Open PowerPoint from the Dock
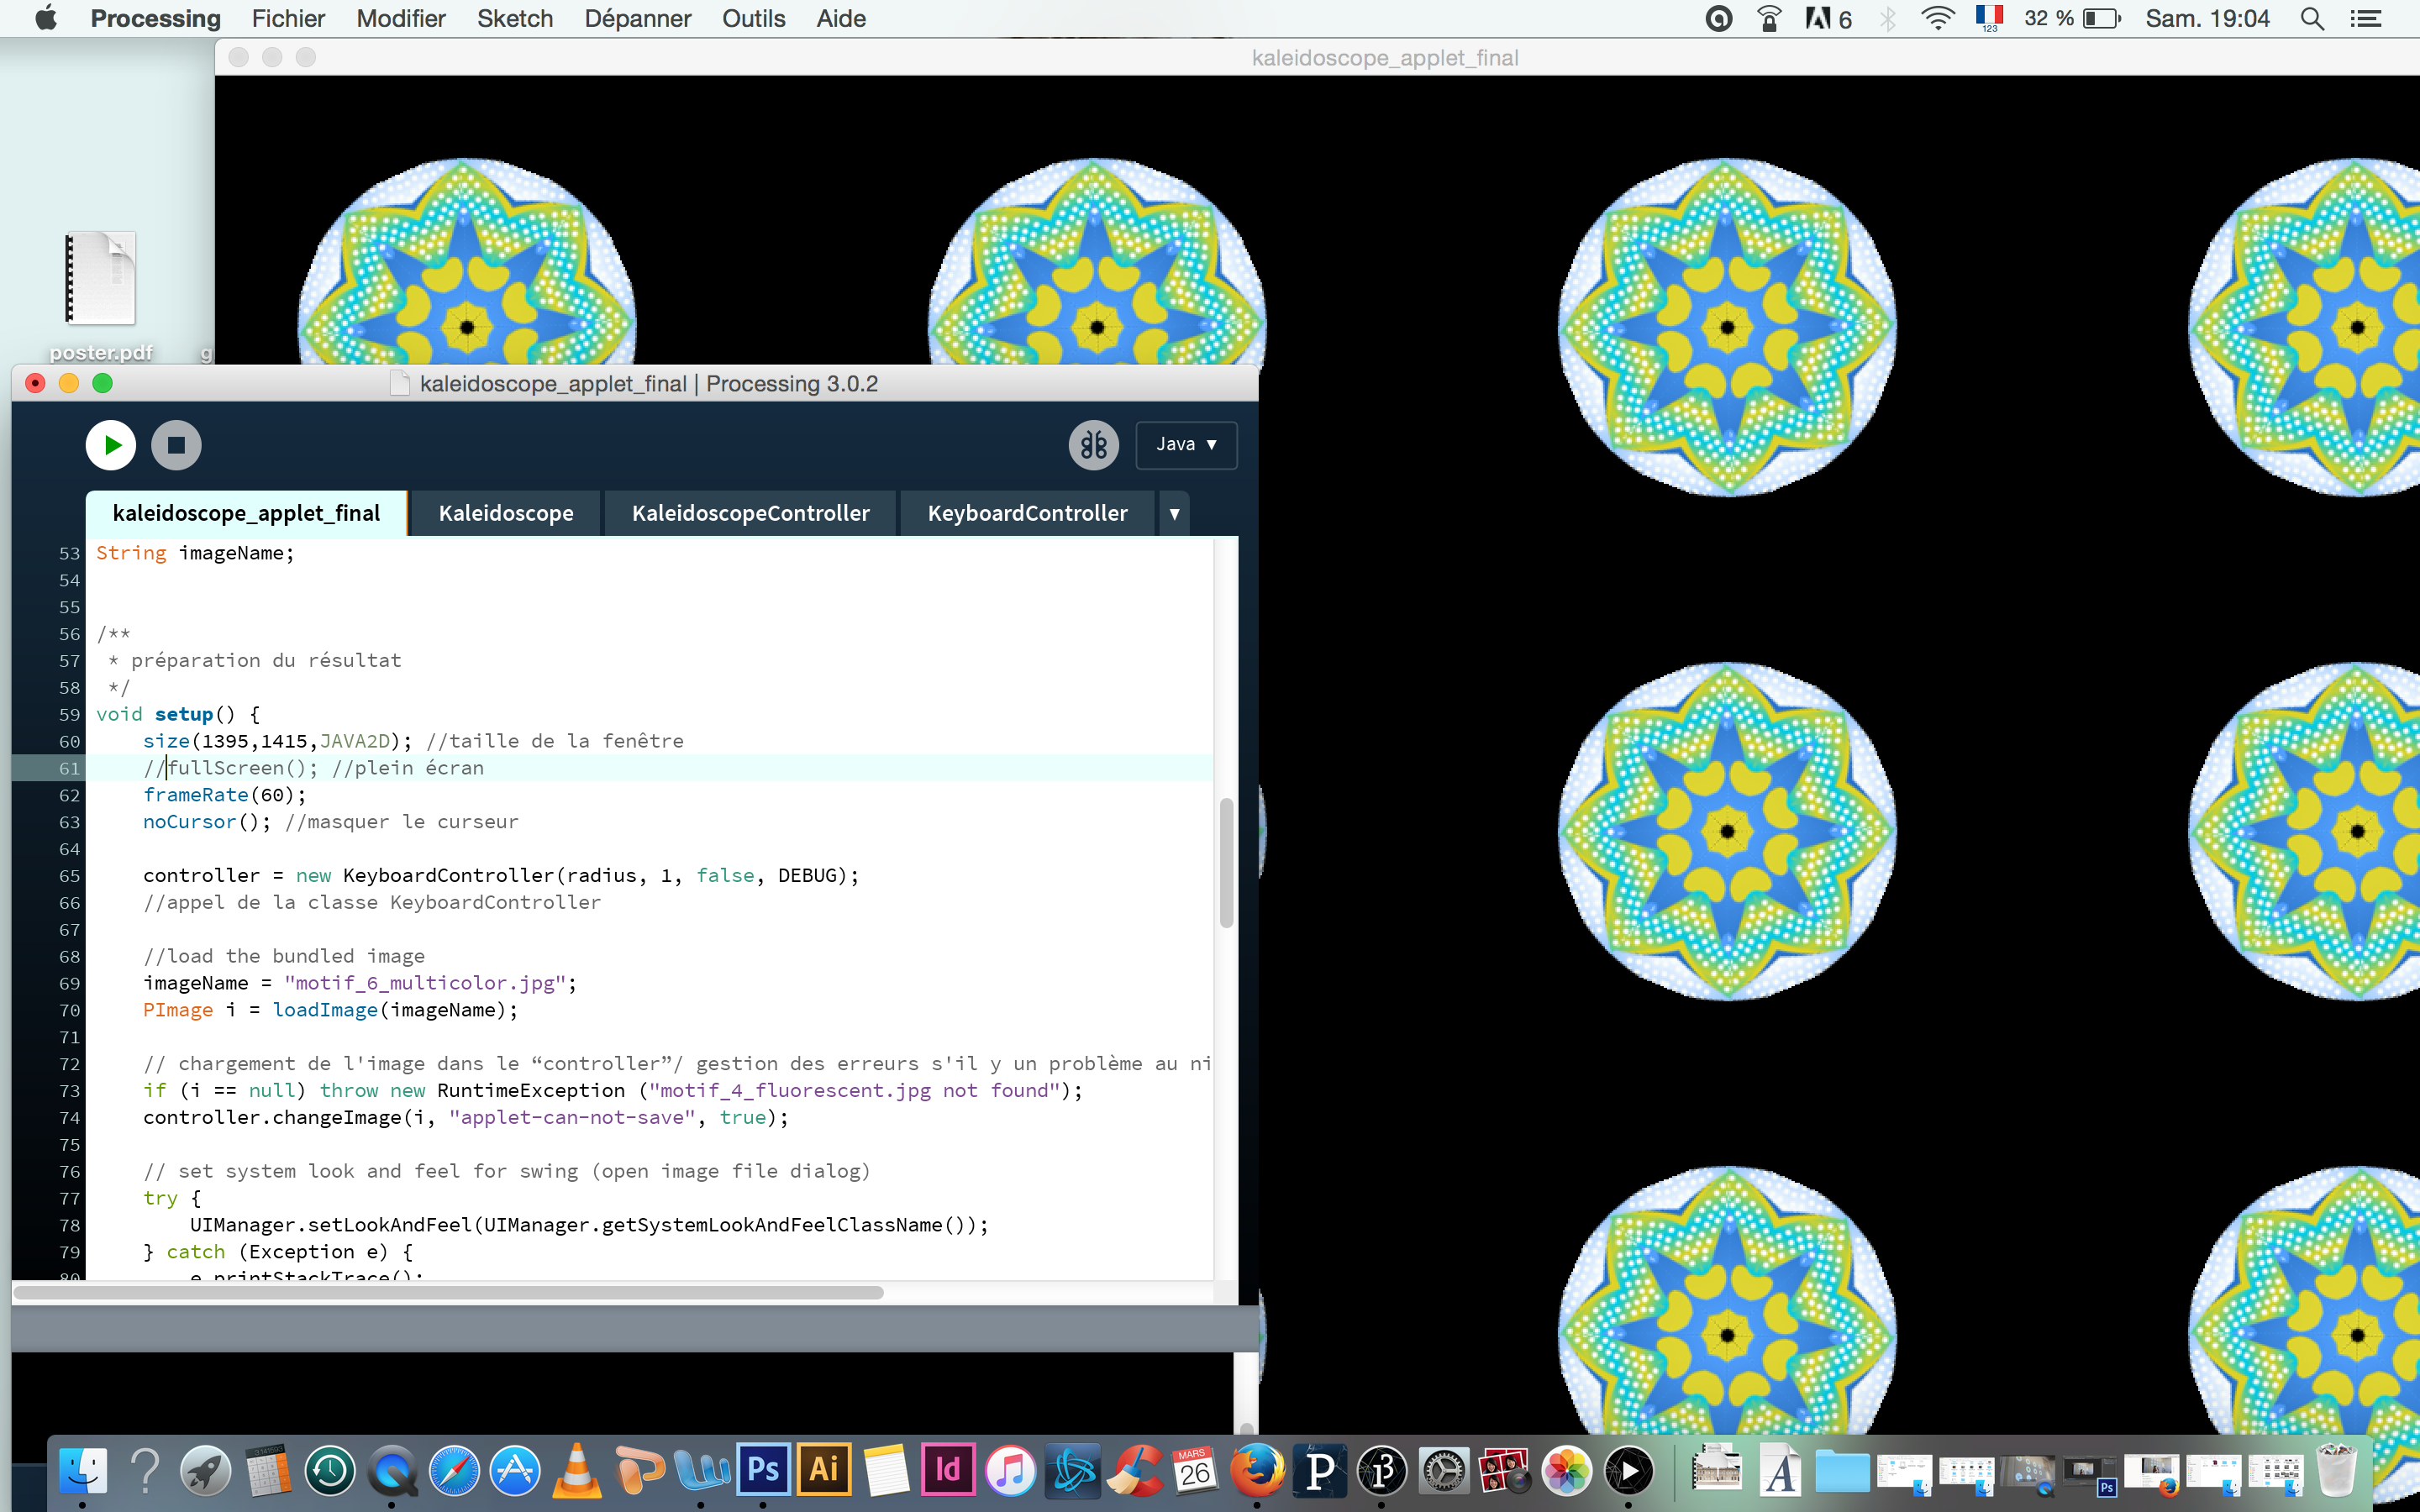This screenshot has width=2420, height=1512. click(639, 1471)
